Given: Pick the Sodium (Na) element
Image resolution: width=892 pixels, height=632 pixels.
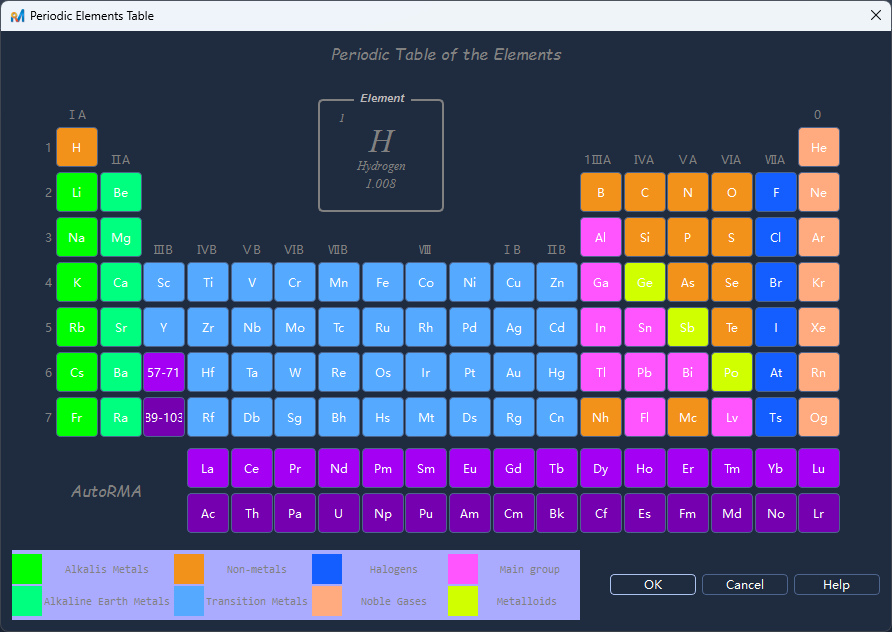Looking at the screenshot, I should coord(77,237).
